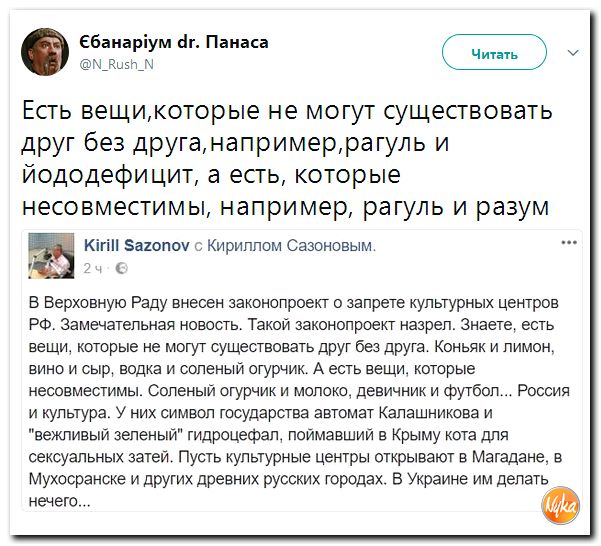Open the Kirill Sazonov author name link
The image size is (601, 546).
pyautogui.click(x=136, y=245)
